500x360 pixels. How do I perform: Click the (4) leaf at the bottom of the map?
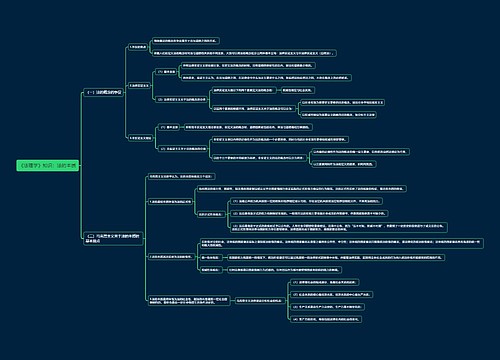tap(326, 319)
